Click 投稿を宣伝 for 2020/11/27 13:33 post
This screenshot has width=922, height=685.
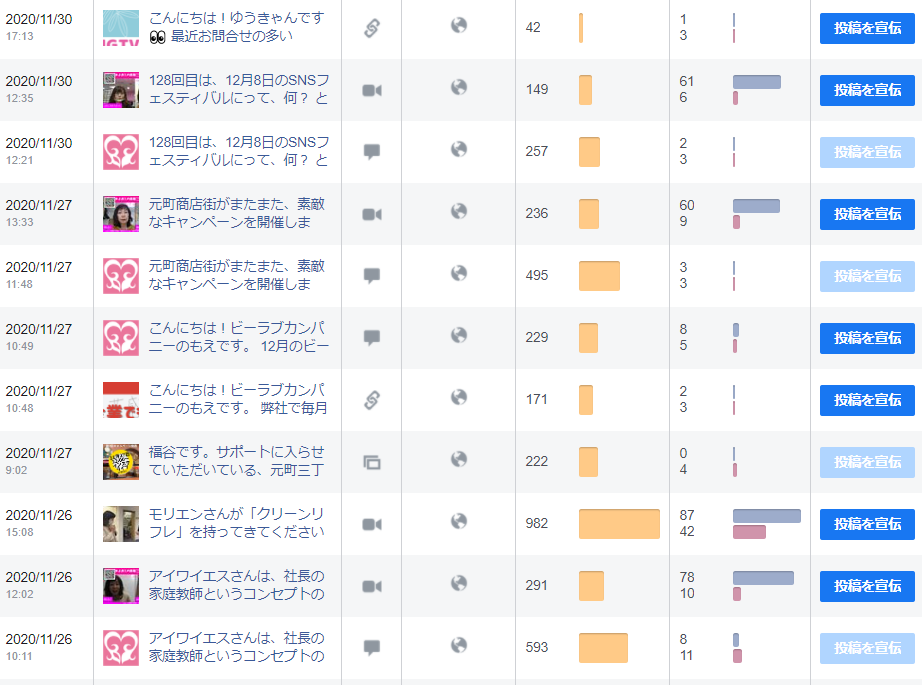pos(867,214)
